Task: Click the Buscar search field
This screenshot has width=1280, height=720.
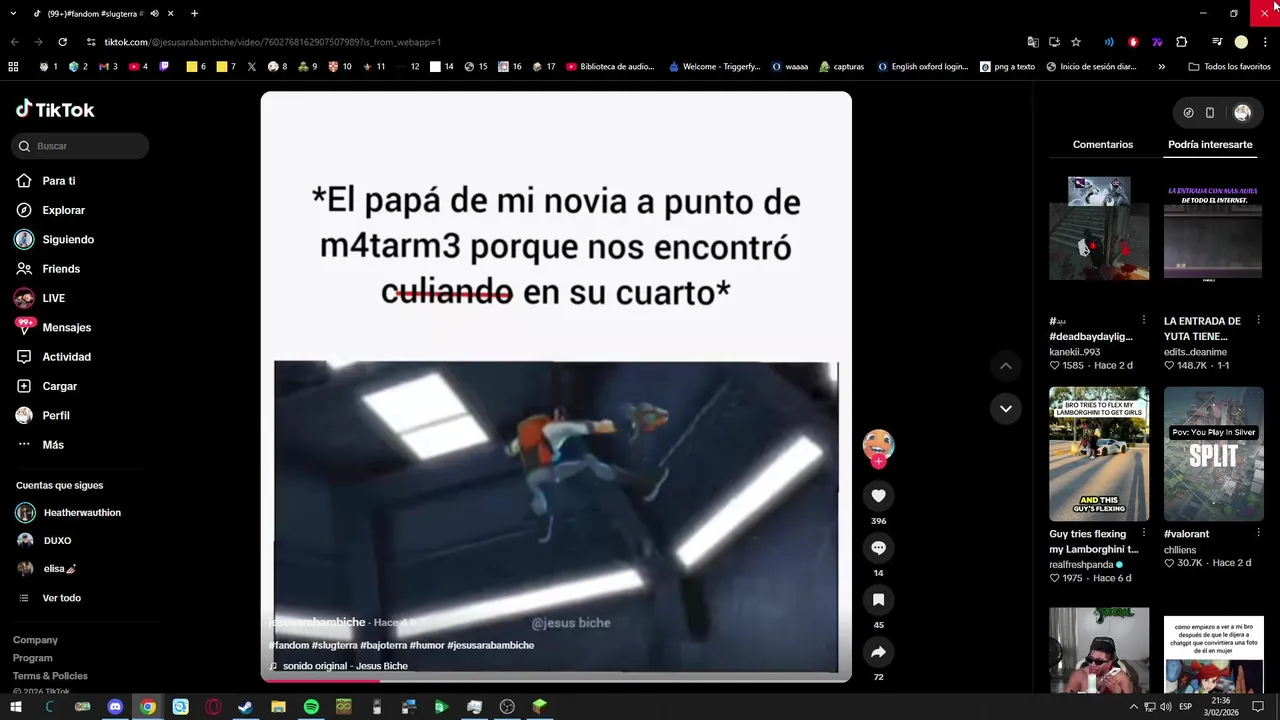Action: 80,146
